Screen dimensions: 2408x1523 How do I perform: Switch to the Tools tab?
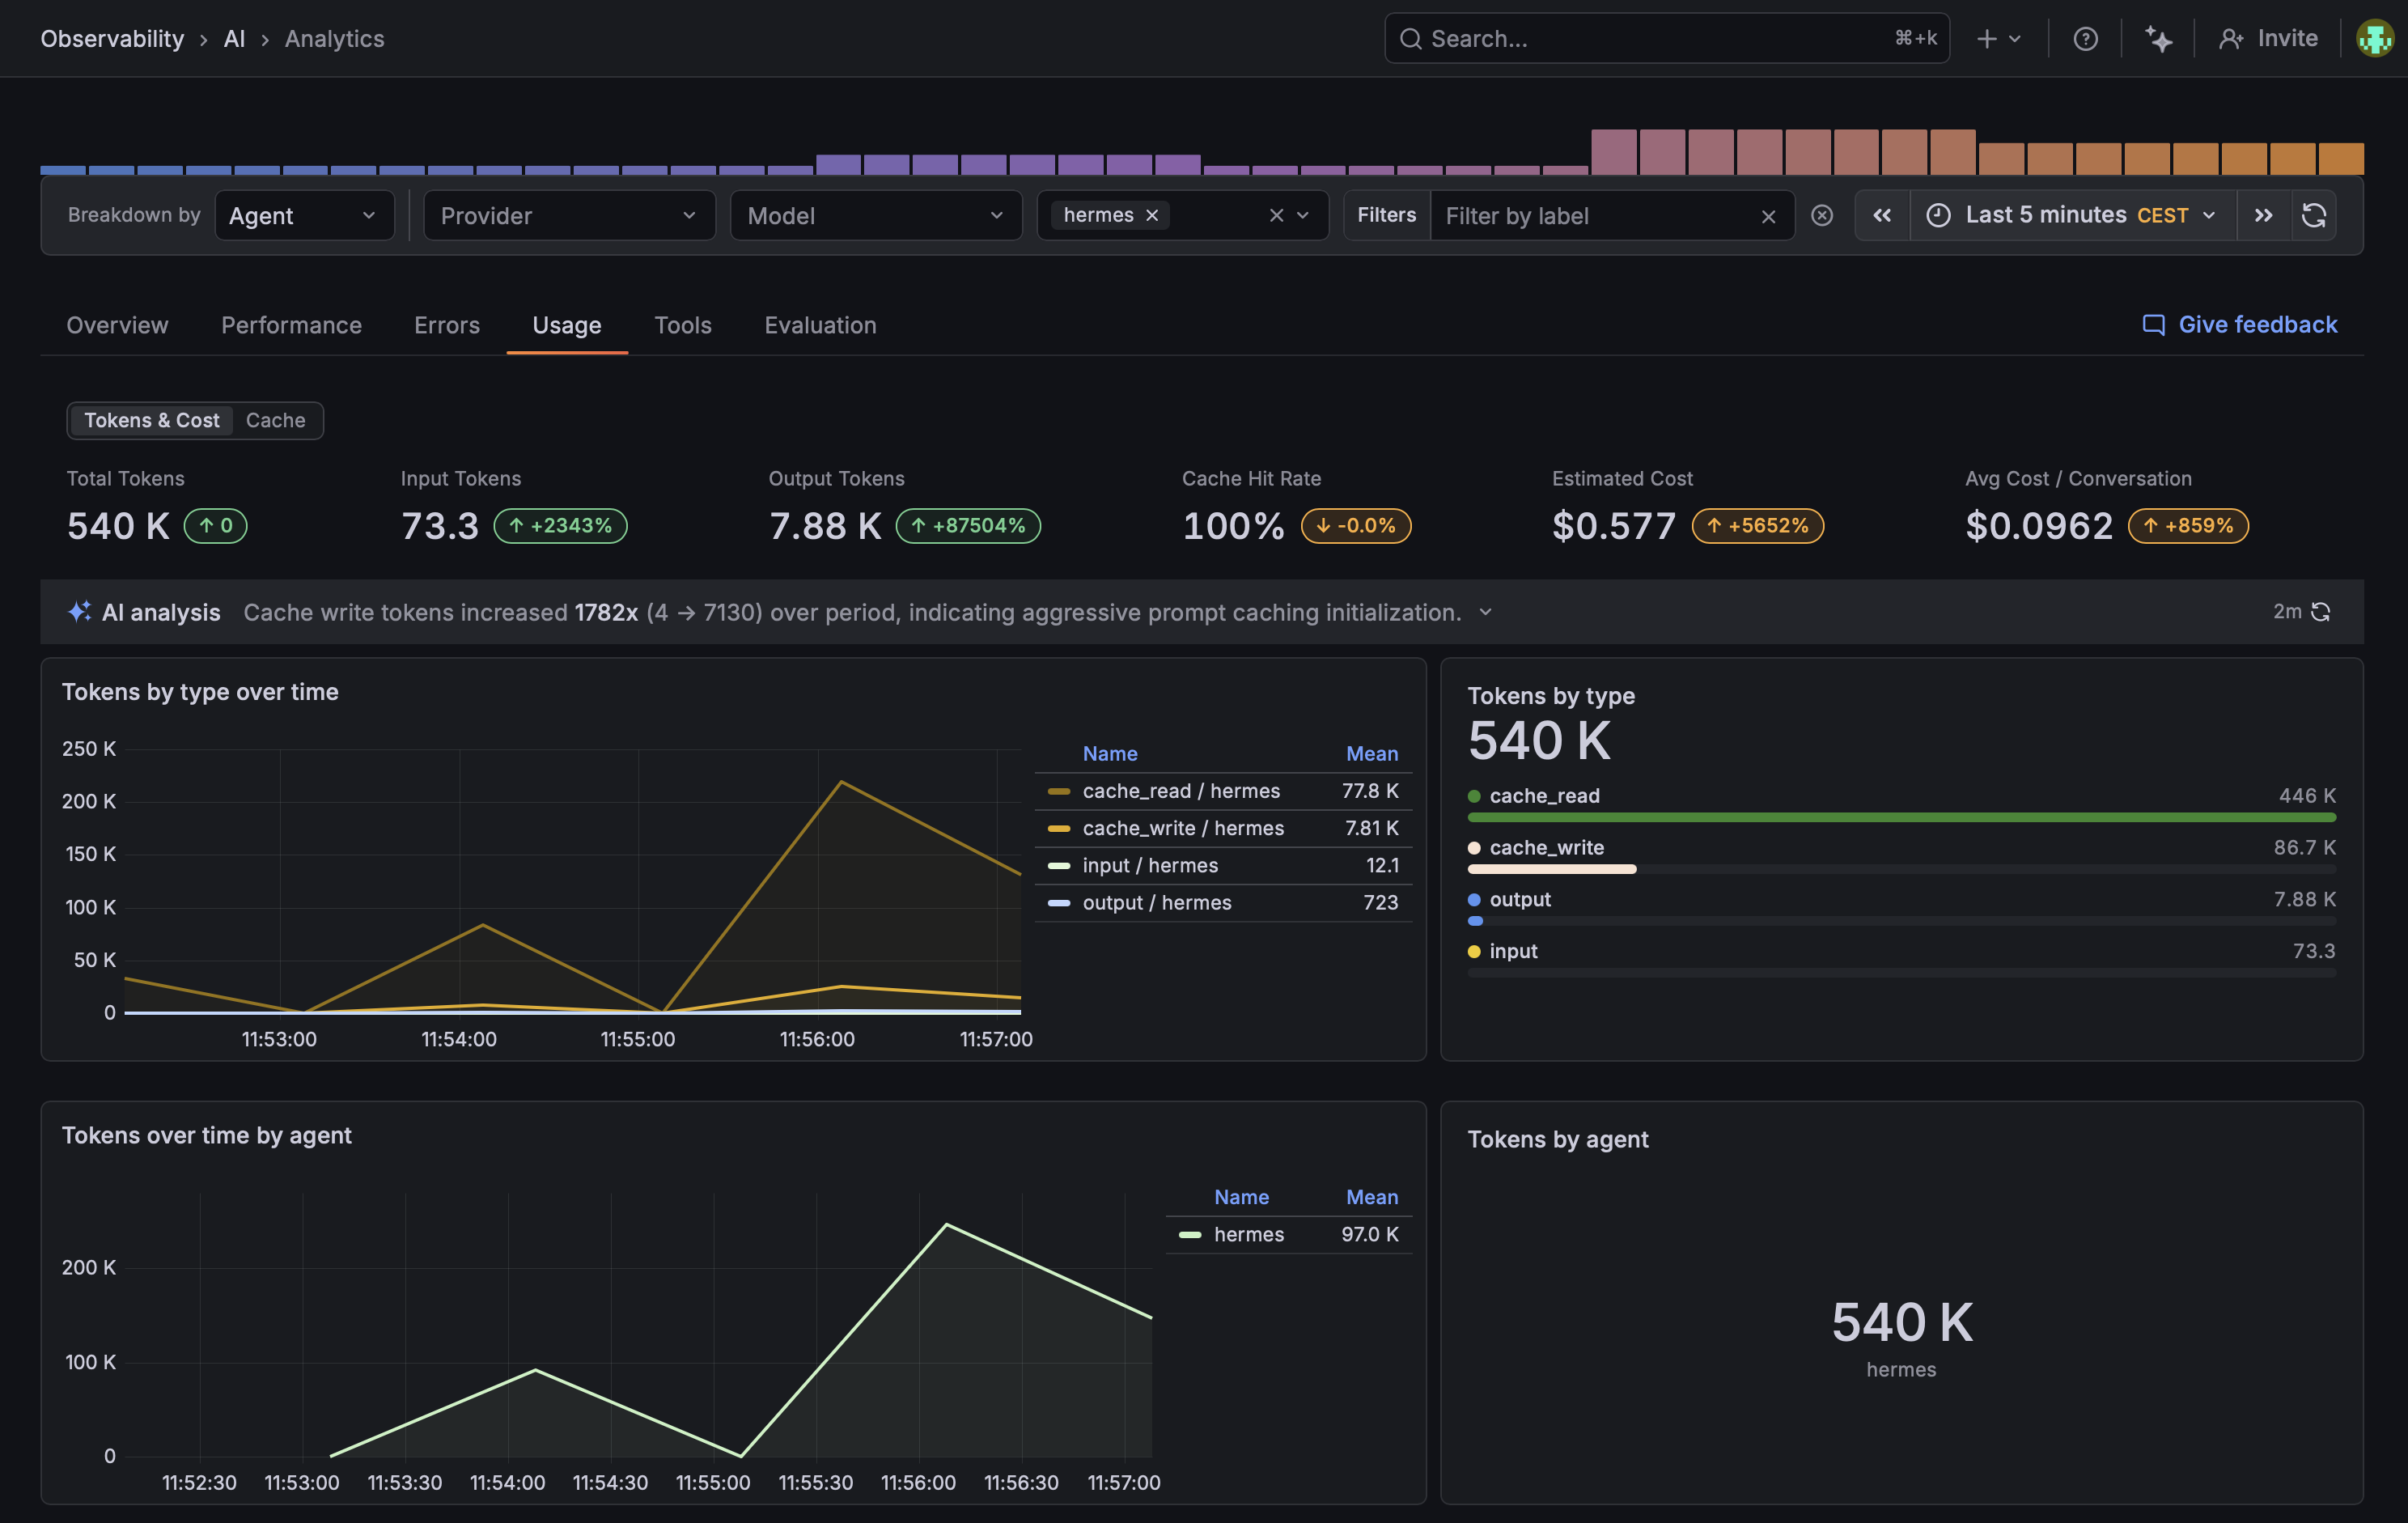[683, 325]
